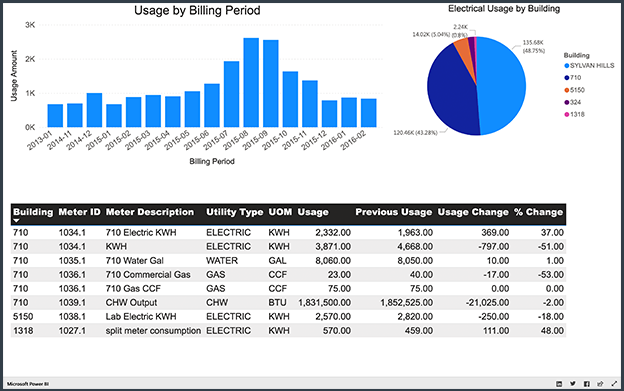This screenshot has width=624, height=391.
Task: Select the 5150 legend entry in pie legend
Action: (574, 90)
